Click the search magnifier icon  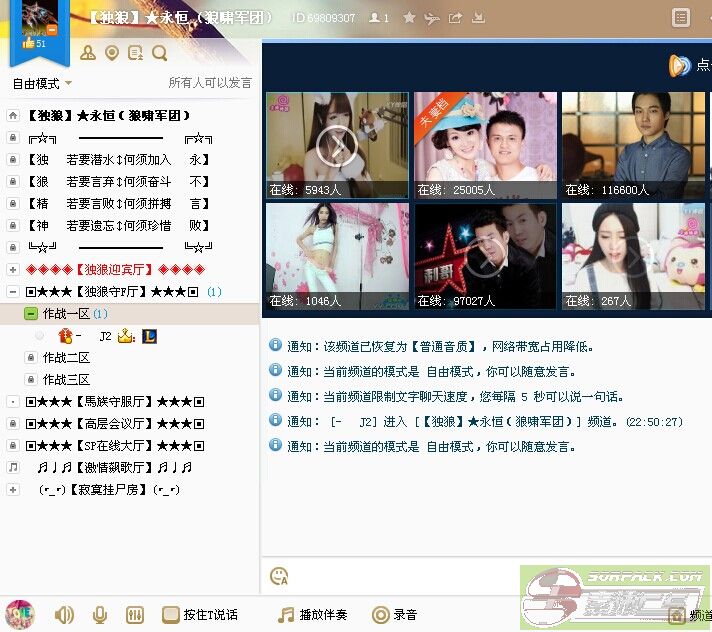159,53
